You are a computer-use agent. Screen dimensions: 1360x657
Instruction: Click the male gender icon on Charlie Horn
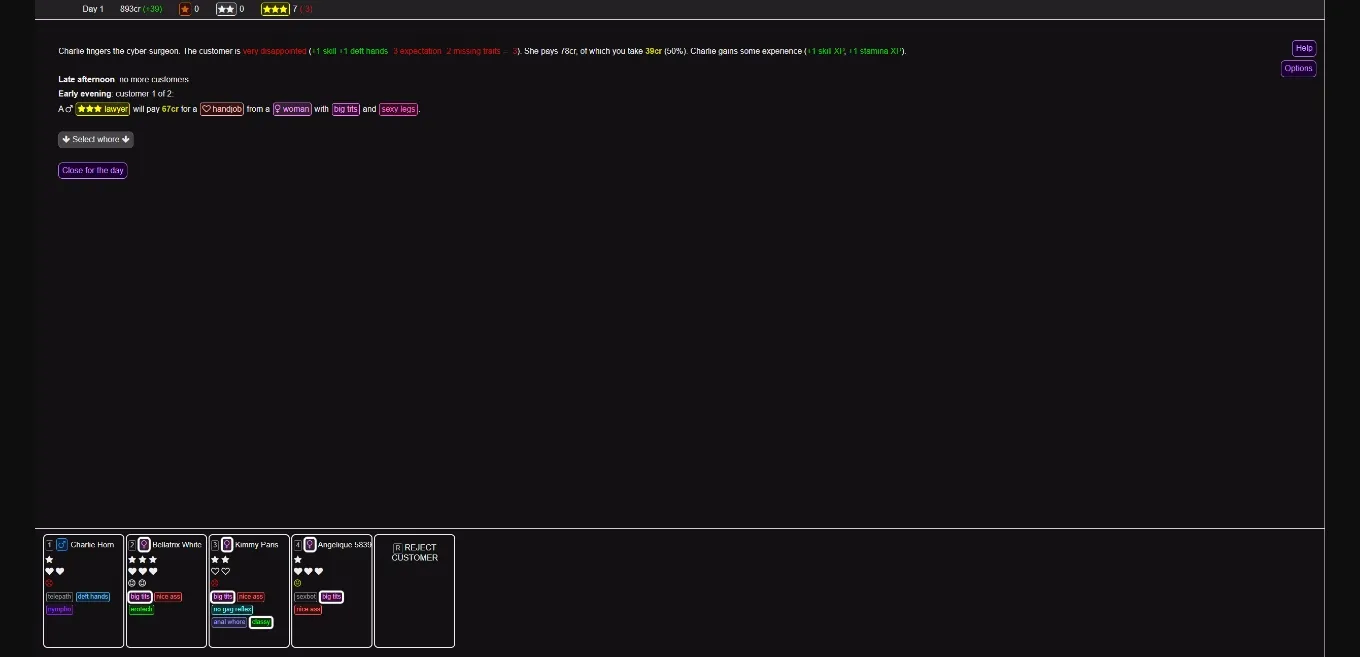click(61, 544)
